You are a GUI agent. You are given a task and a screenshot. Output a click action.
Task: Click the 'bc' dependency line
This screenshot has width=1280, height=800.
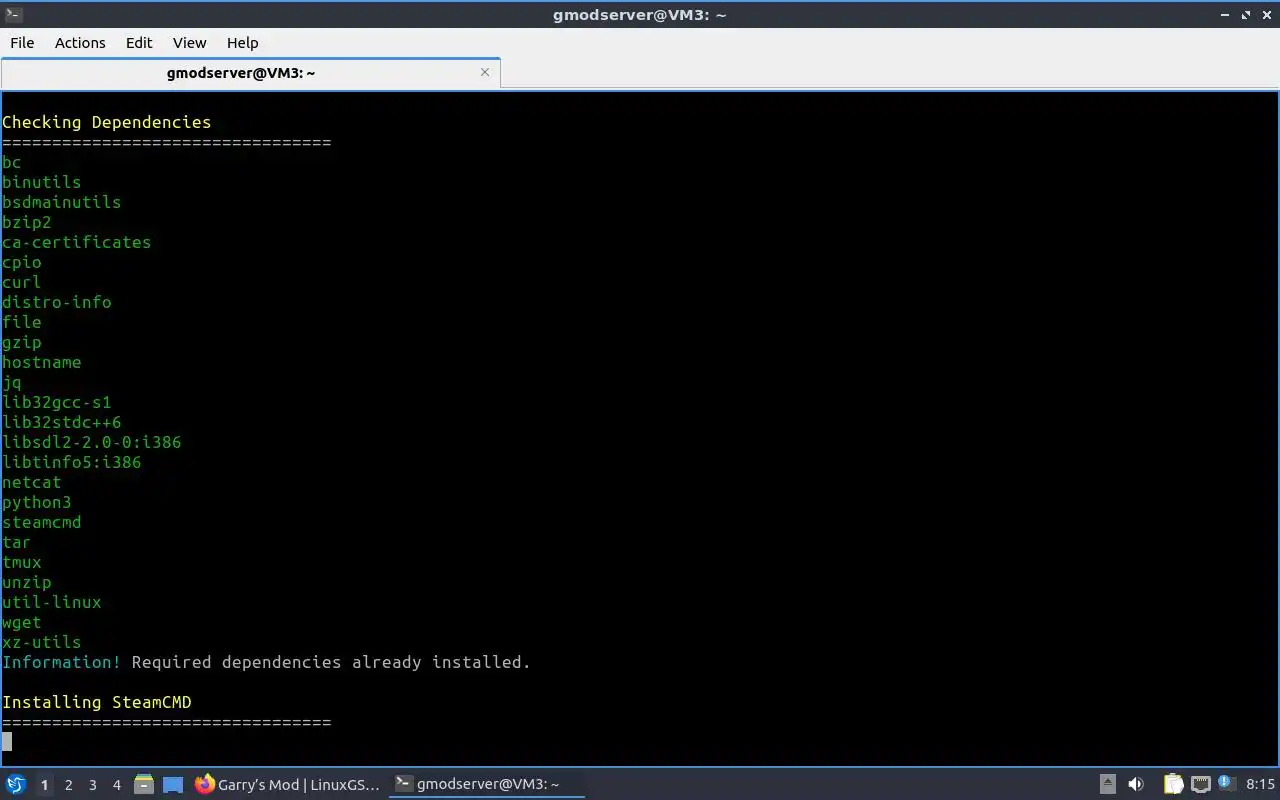11,162
